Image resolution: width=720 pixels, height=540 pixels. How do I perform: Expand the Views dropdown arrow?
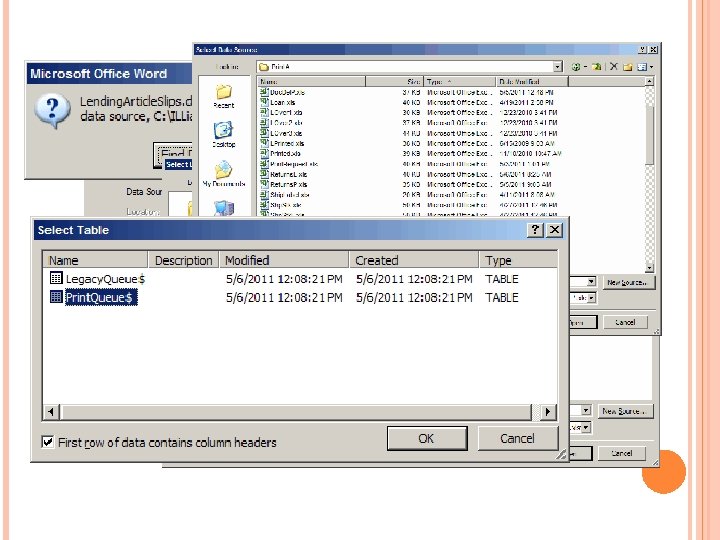pyautogui.click(x=651, y=68)
